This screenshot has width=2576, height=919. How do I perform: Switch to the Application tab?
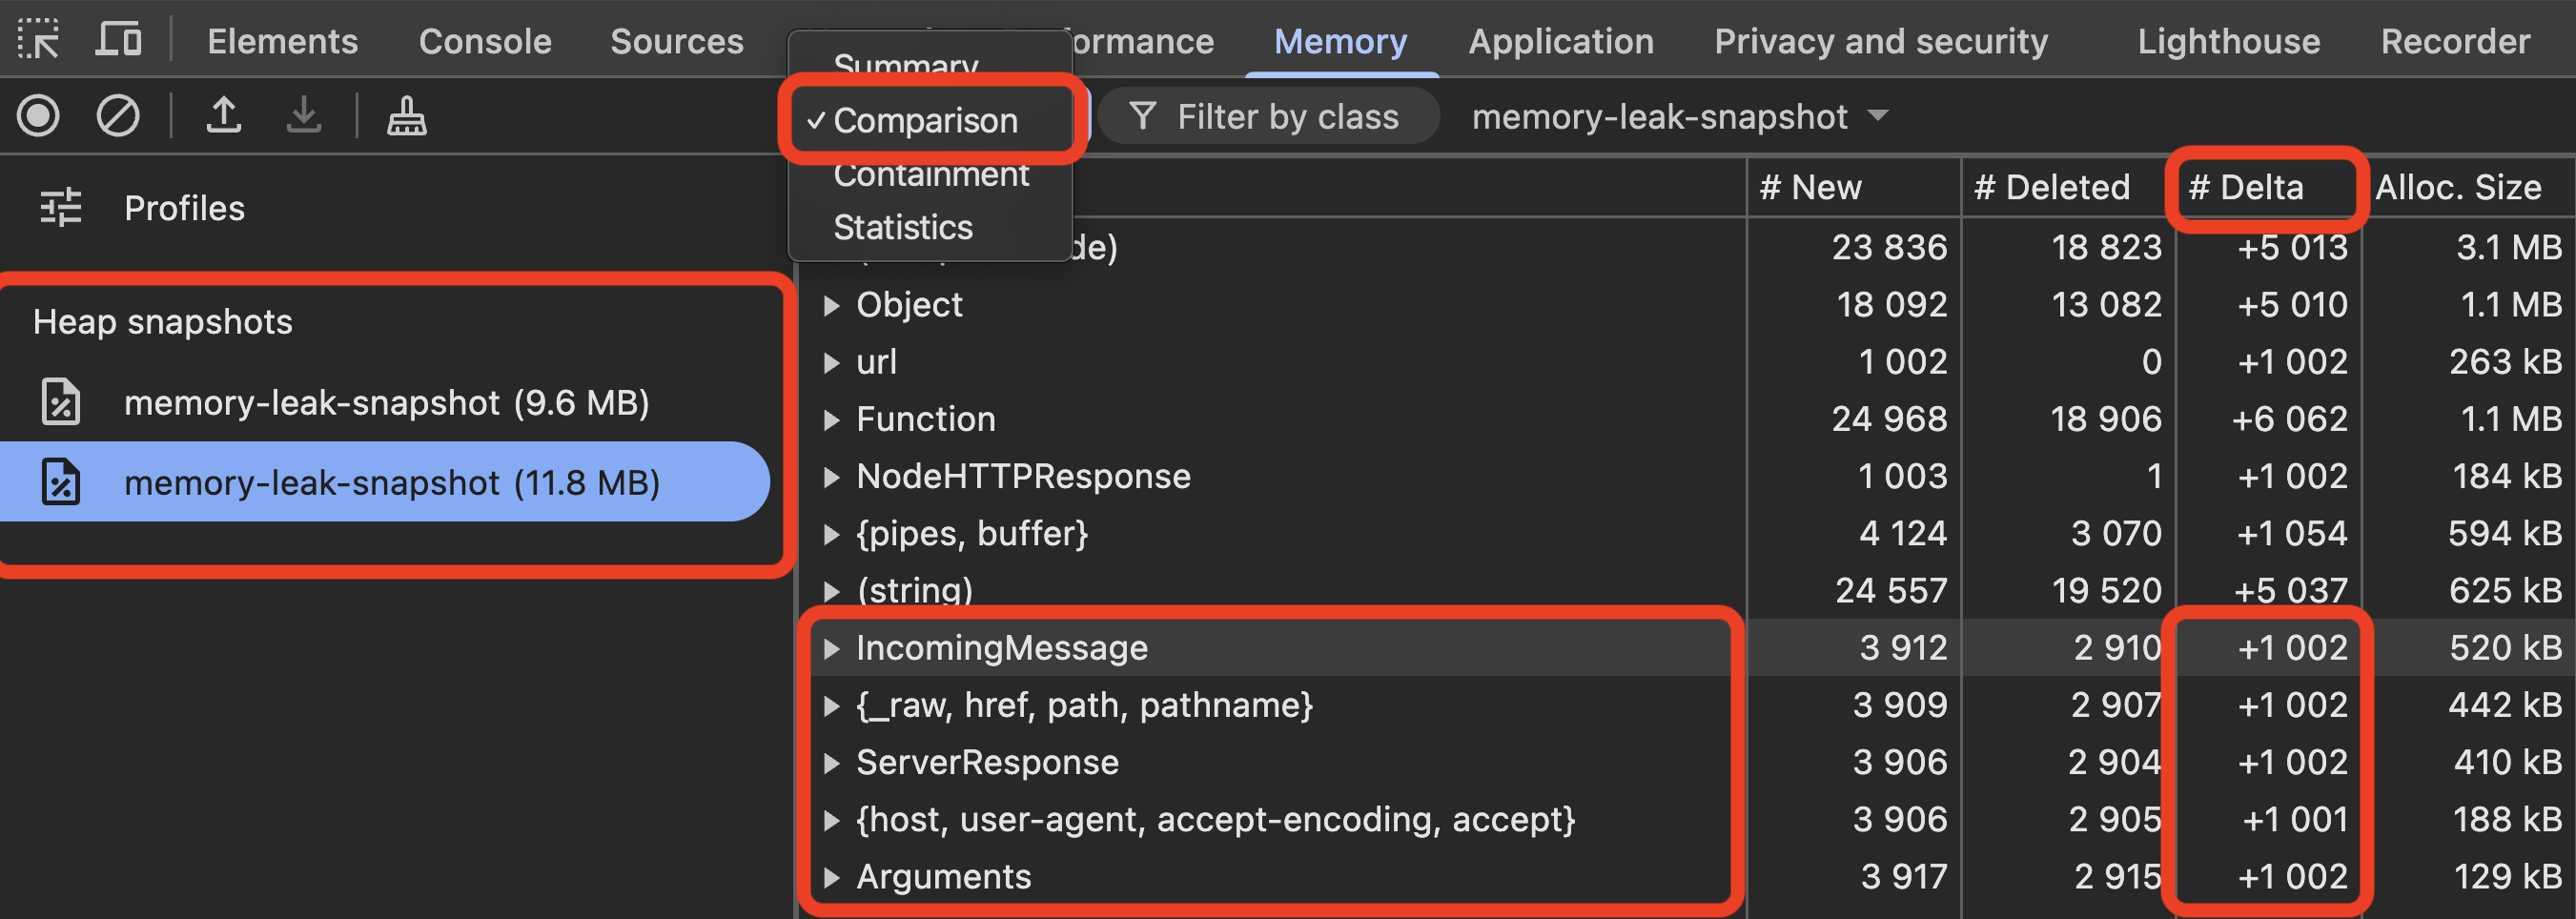tap(1560, 41)
